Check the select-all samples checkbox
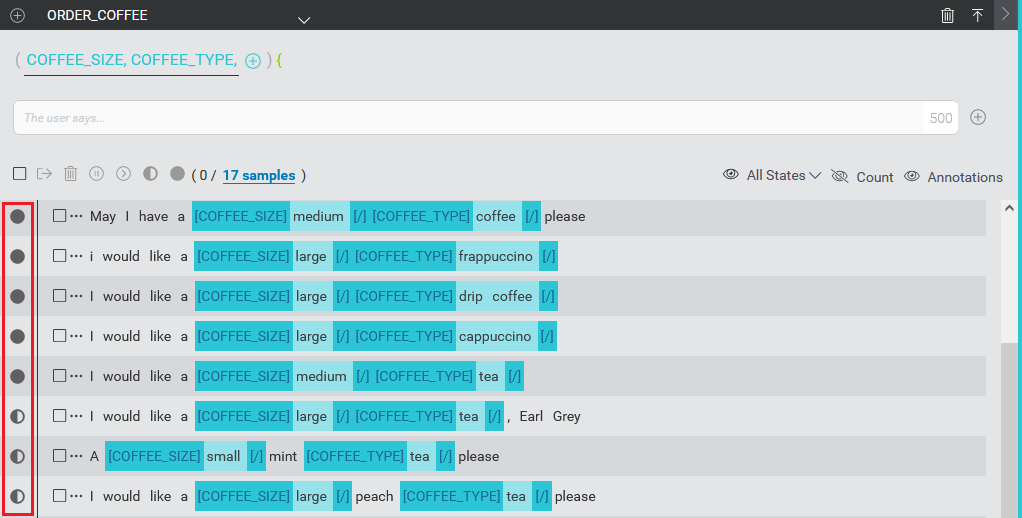This screenshot has width=1022, height=518. pos(20,174)
